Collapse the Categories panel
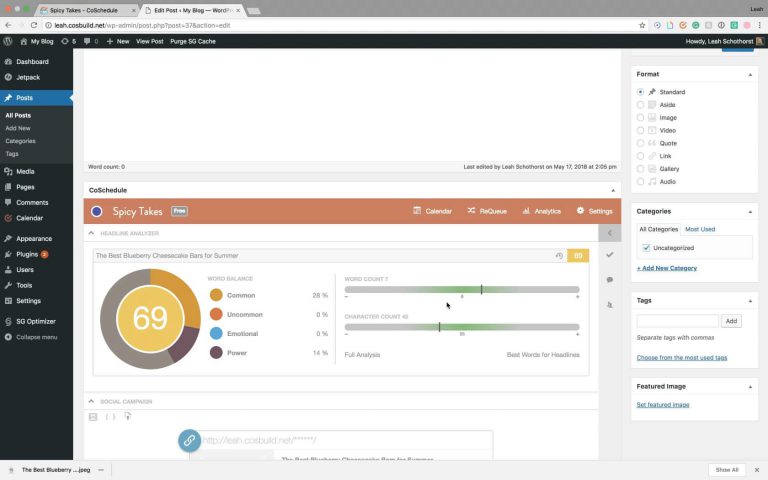Image resolution: width=768 pixels, height=480 pixels. (750, 212)
